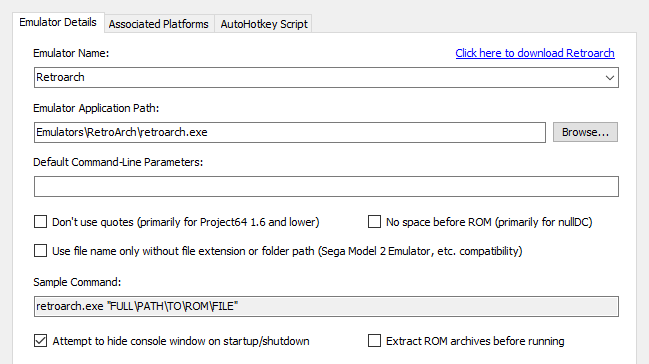Check No space before ROM option
The width and height of the screenshot is (649, 364).
tap(374, 222)
